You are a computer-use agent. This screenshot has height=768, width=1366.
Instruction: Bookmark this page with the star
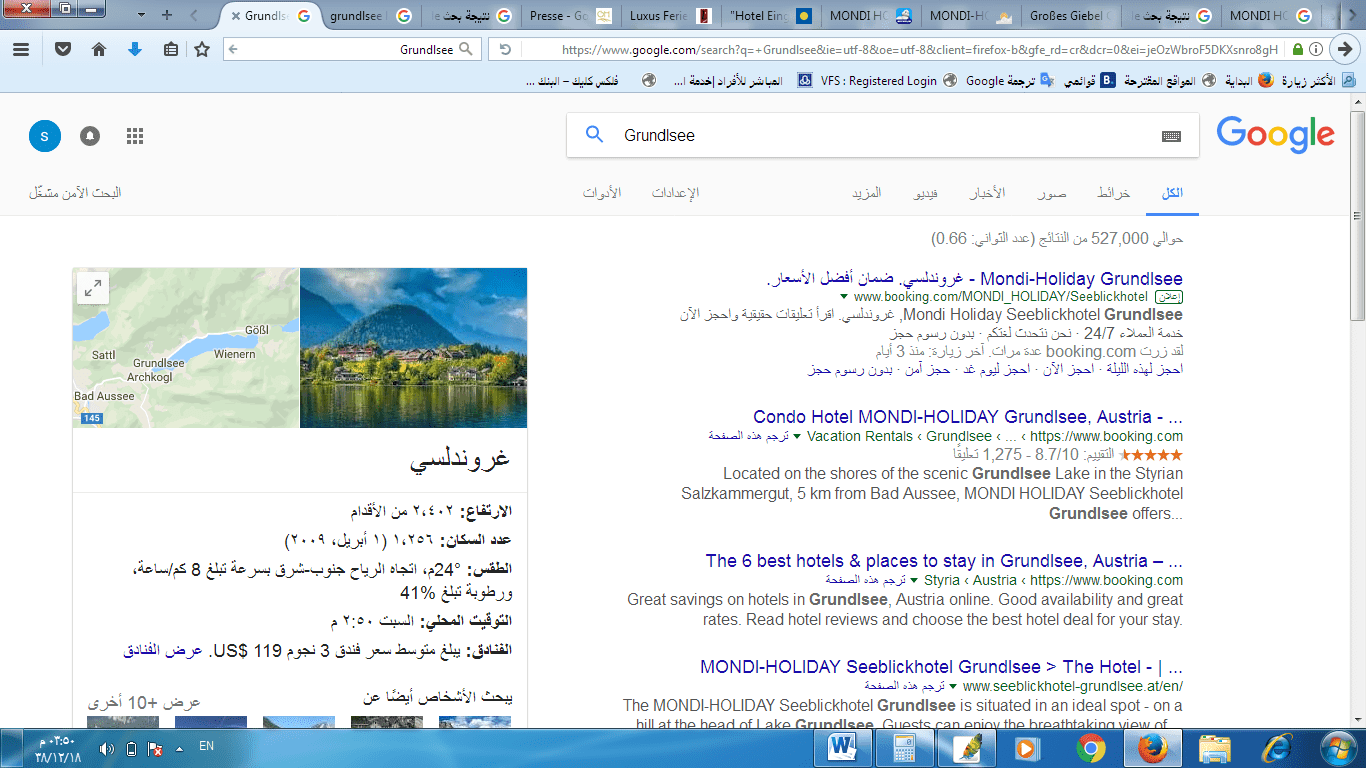point(202,49)
